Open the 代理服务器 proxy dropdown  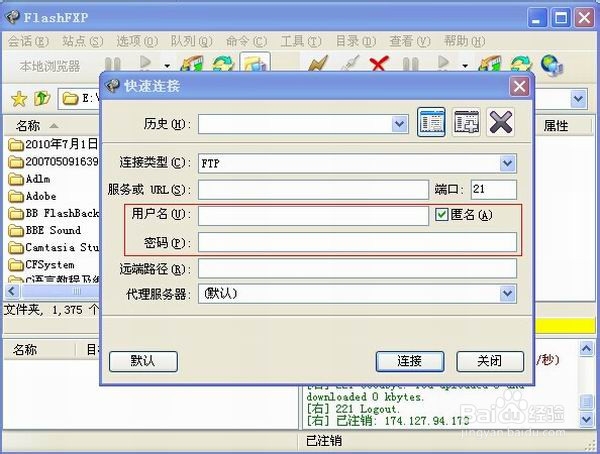point(507,294)
